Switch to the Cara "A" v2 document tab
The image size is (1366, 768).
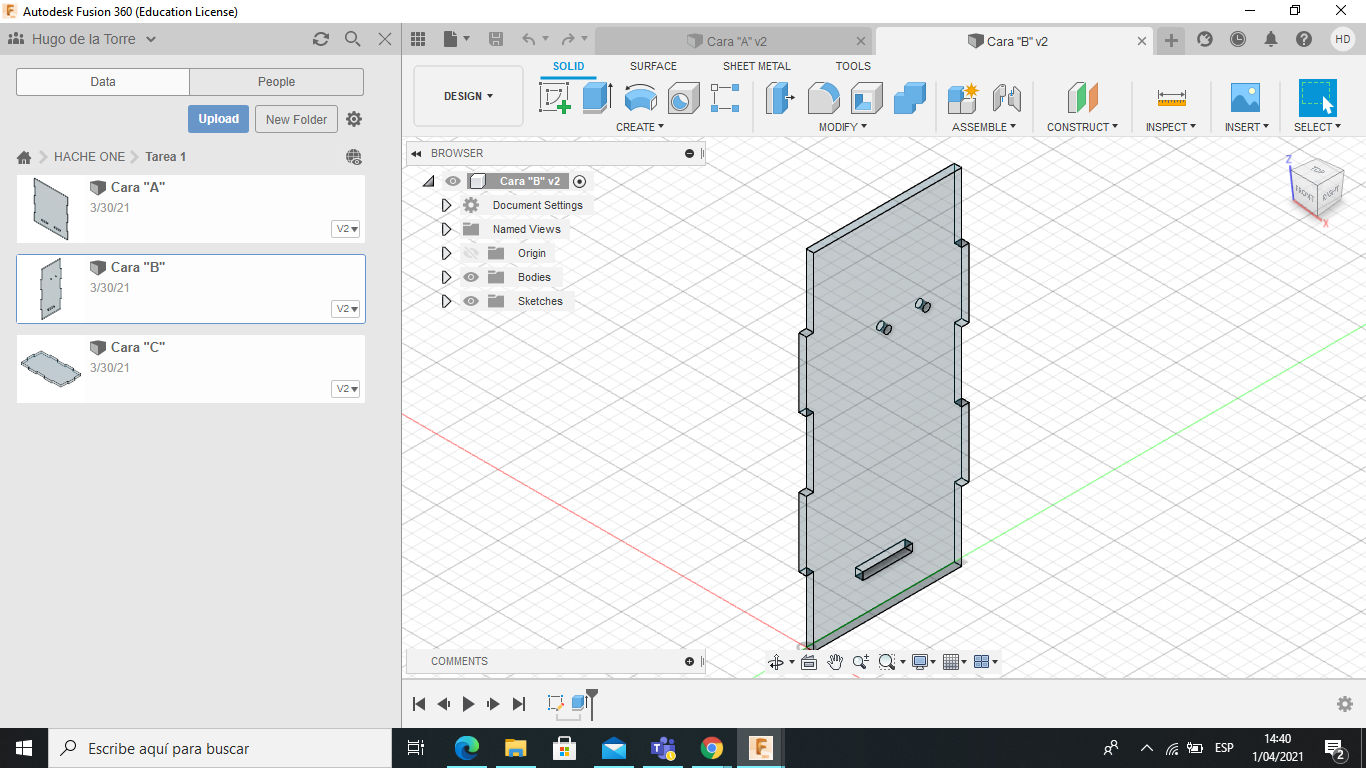735,41
